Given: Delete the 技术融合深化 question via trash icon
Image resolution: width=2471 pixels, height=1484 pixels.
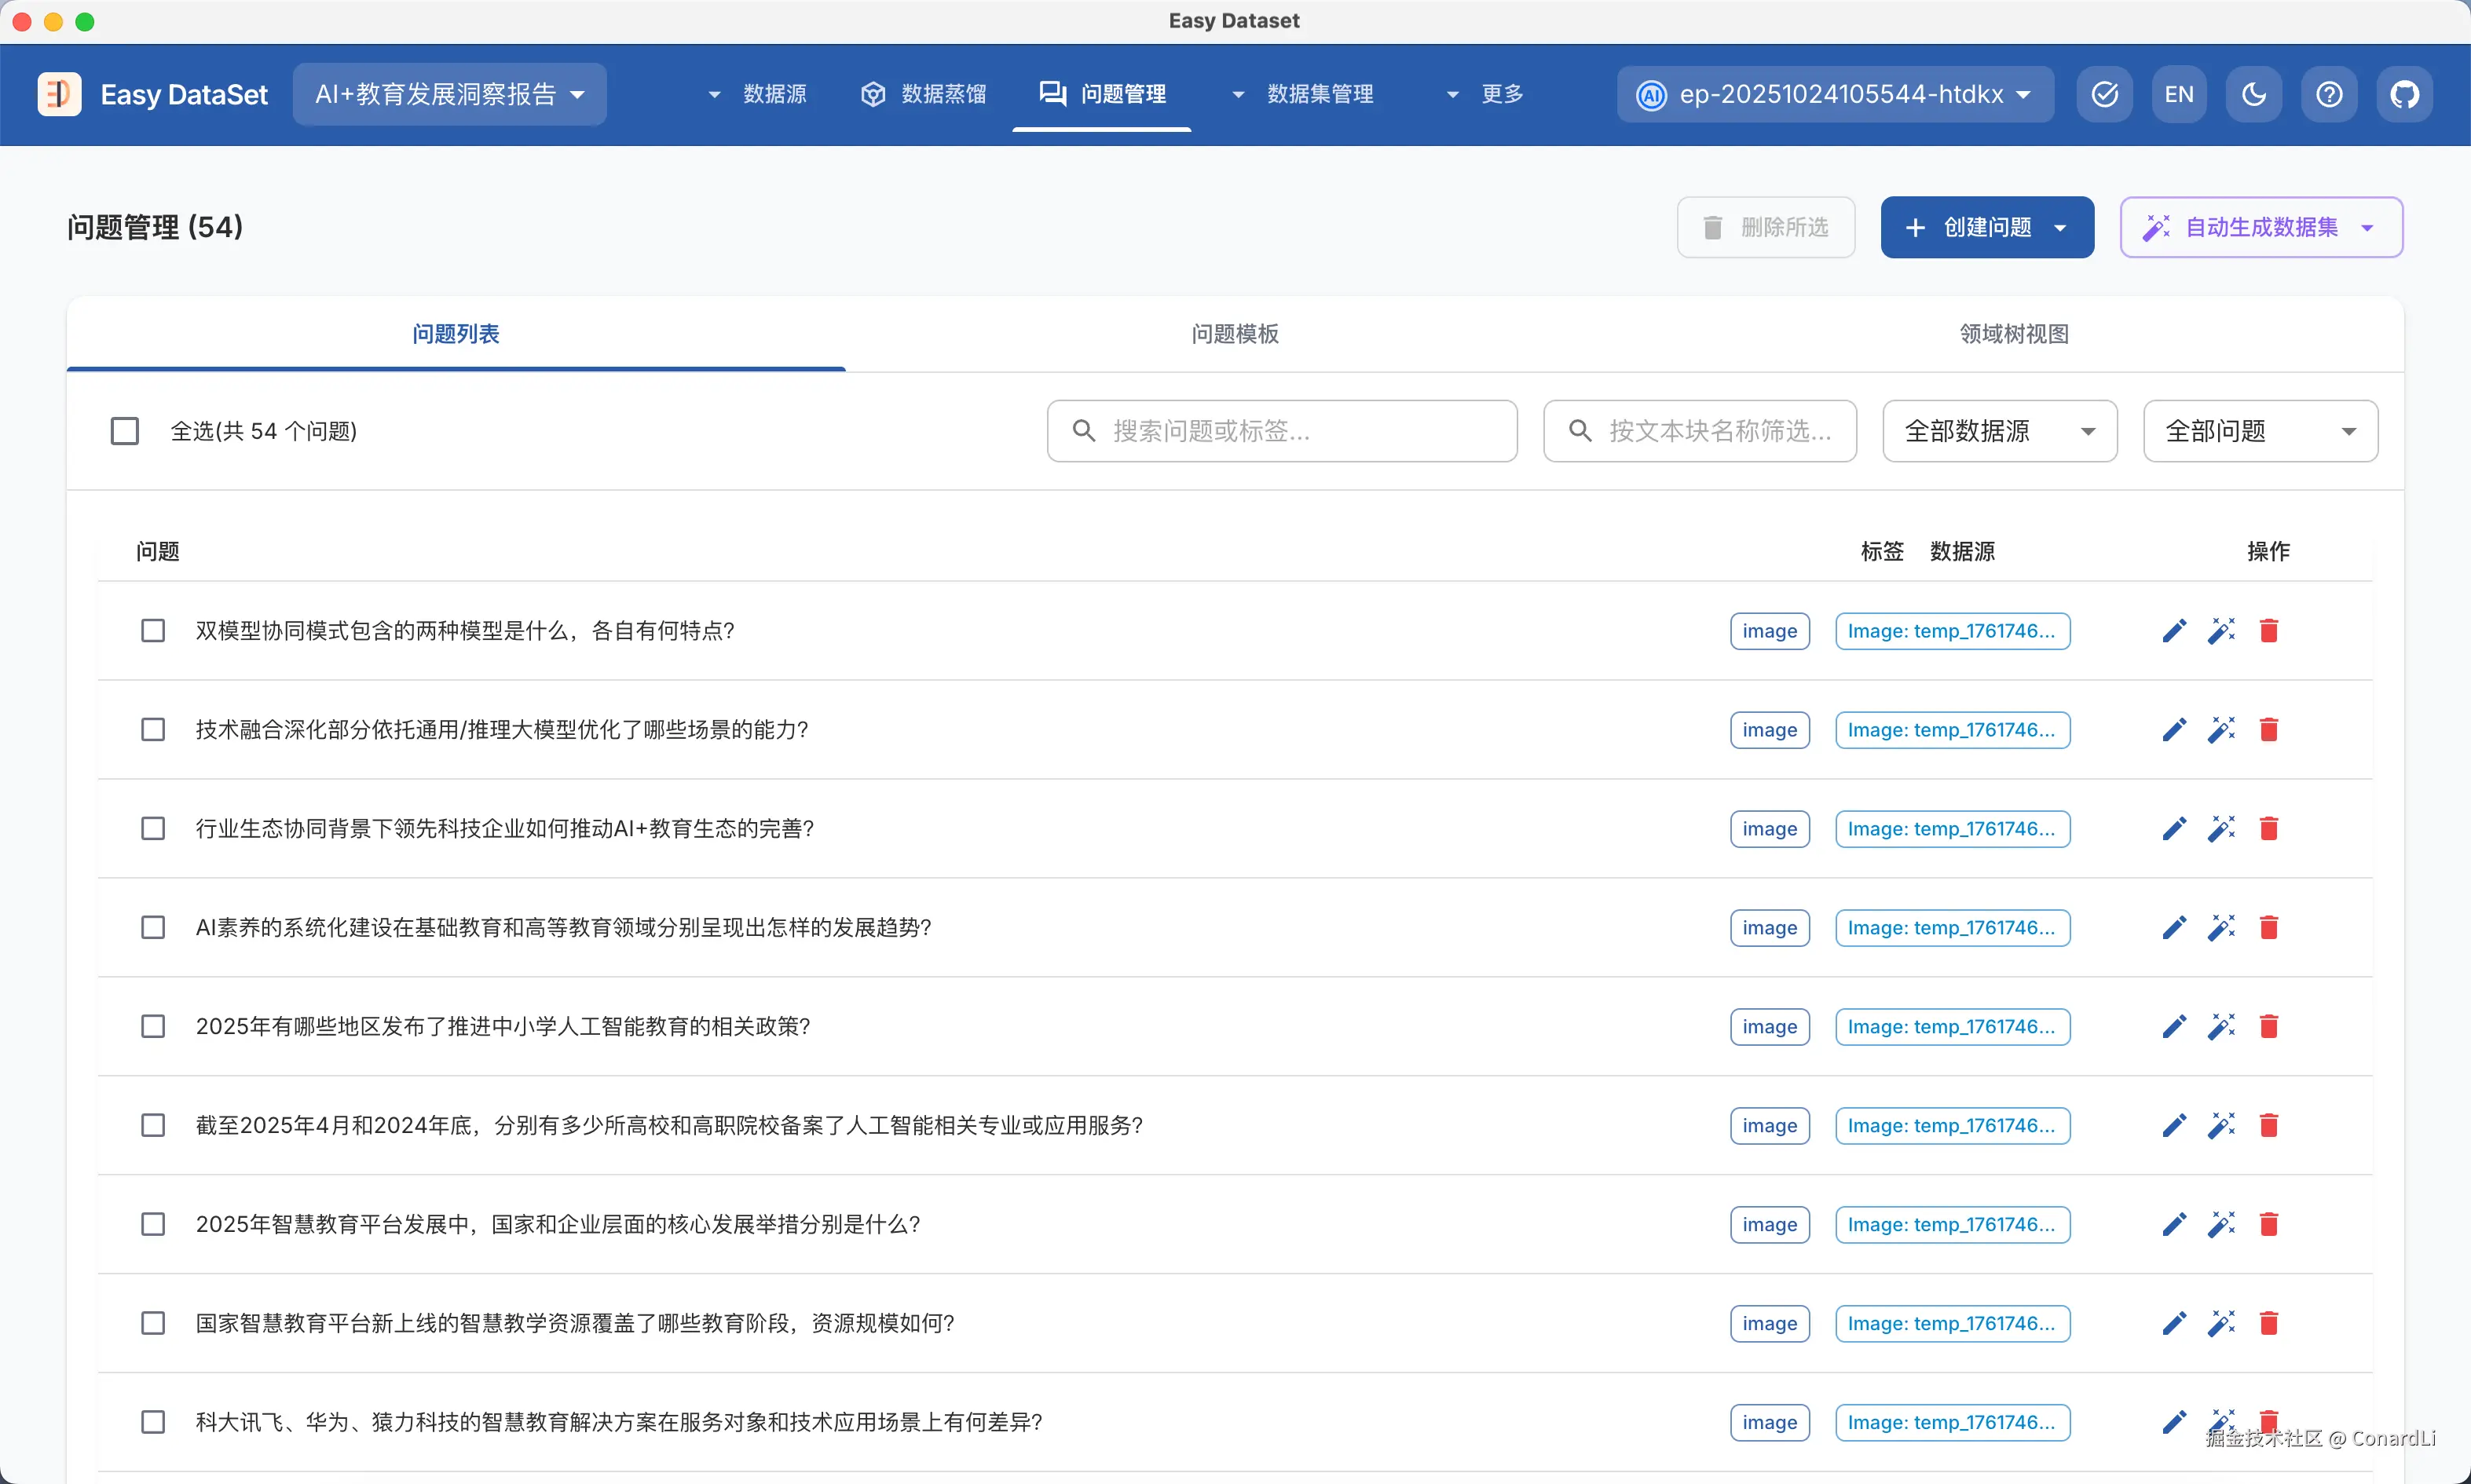Looking at the screenshot, I should tap(2268, 730).
